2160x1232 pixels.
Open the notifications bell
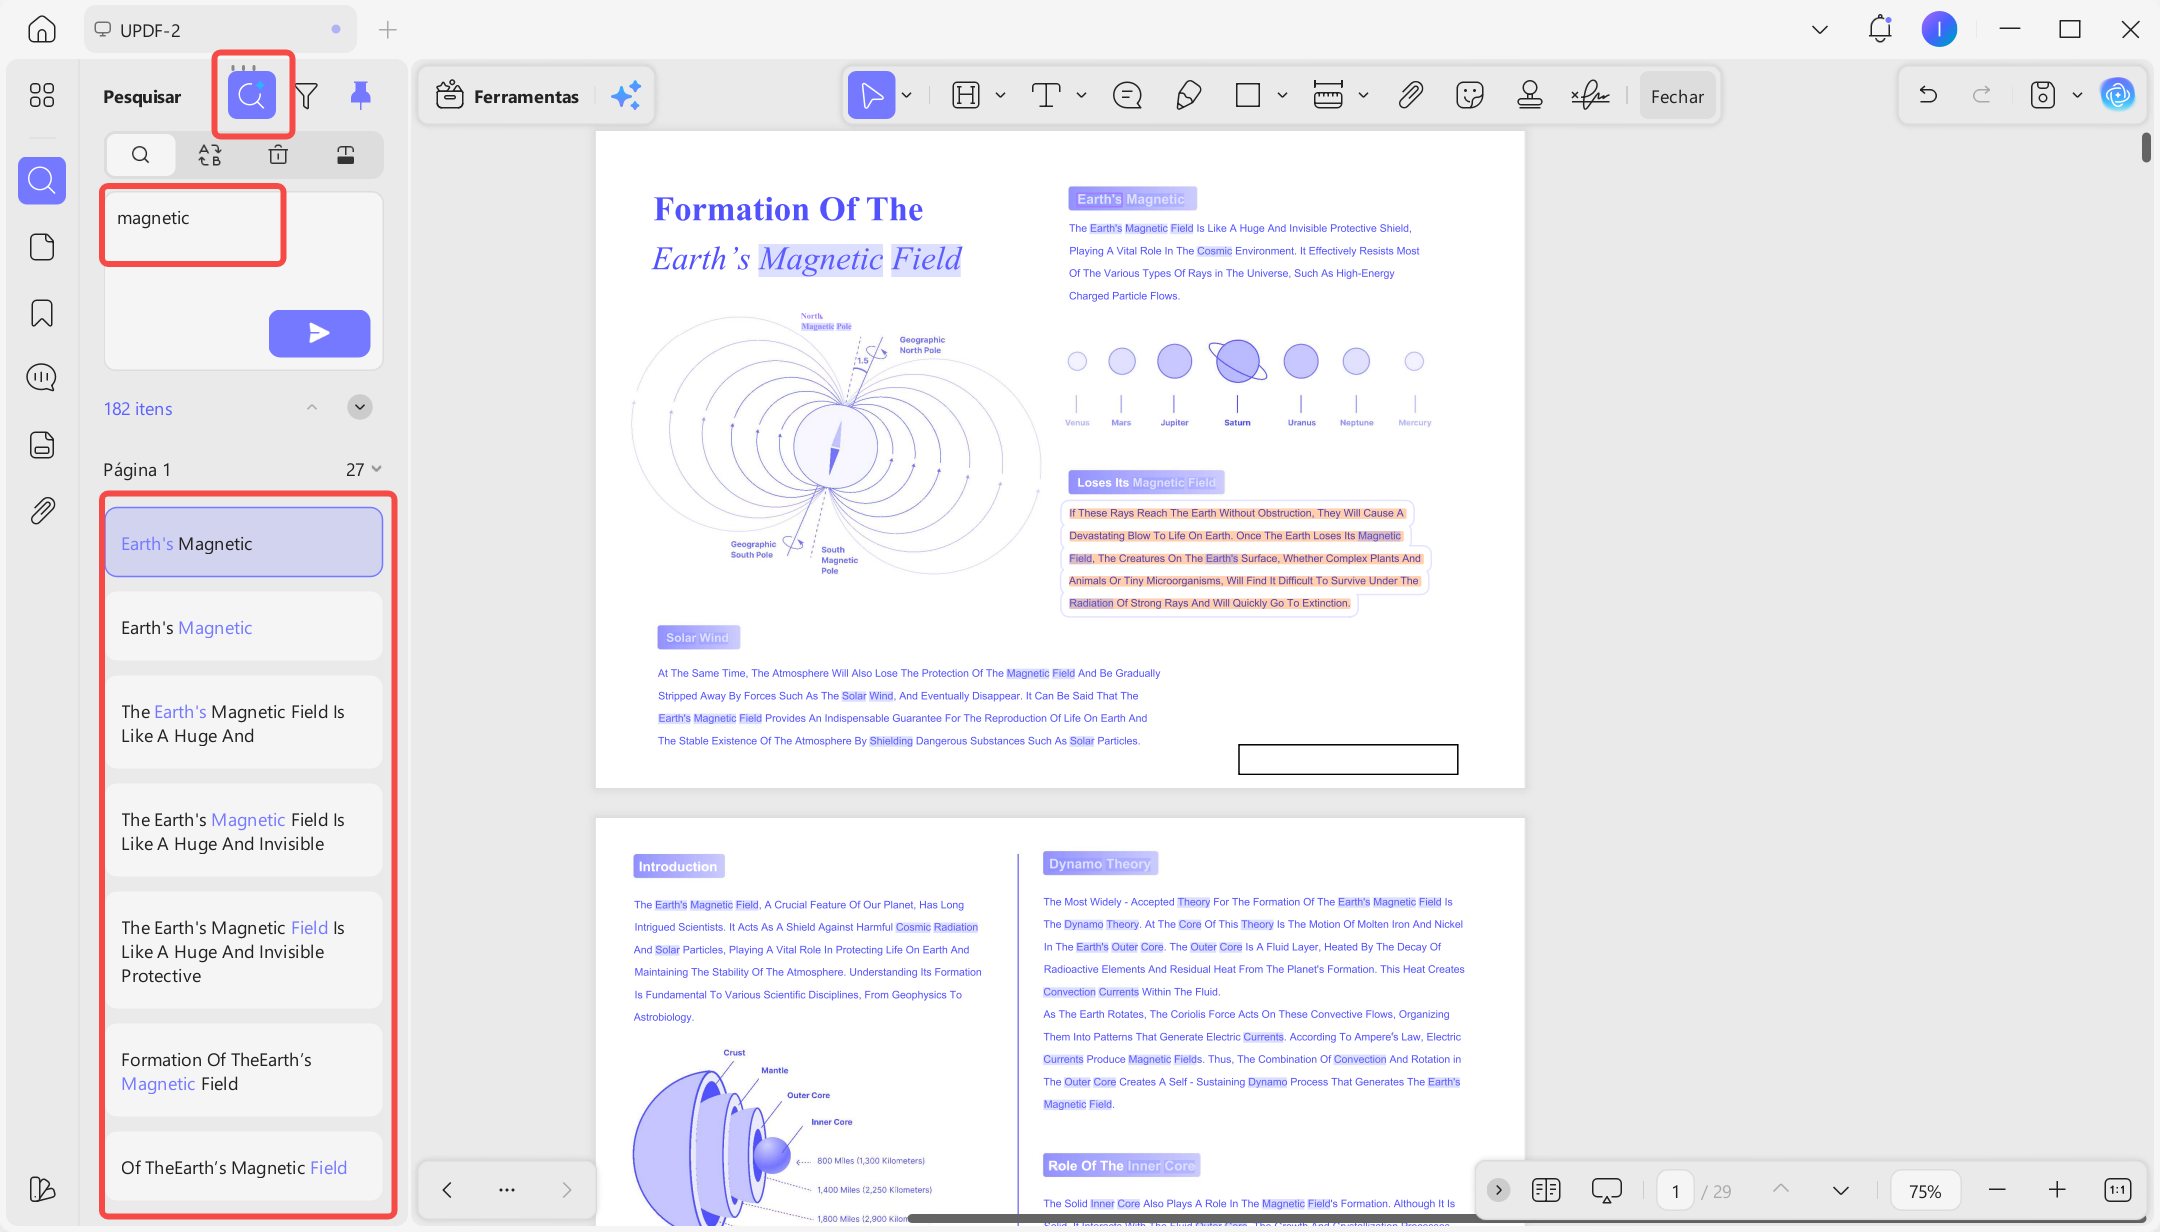(1880, 29)
